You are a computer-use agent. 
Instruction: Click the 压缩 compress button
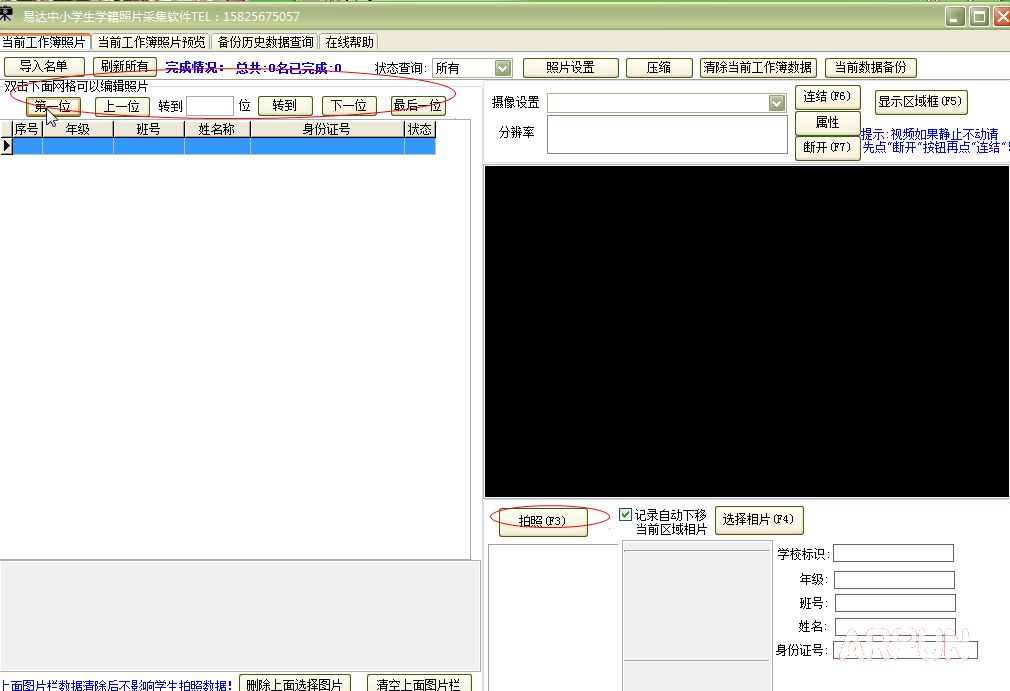pos(658,68)
